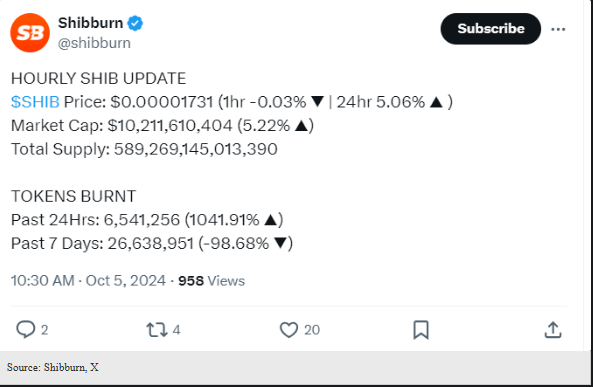Subscribe to Shibburn with the Subscribe button
This screenshot has width=593, height=387.
click(491, 29)
